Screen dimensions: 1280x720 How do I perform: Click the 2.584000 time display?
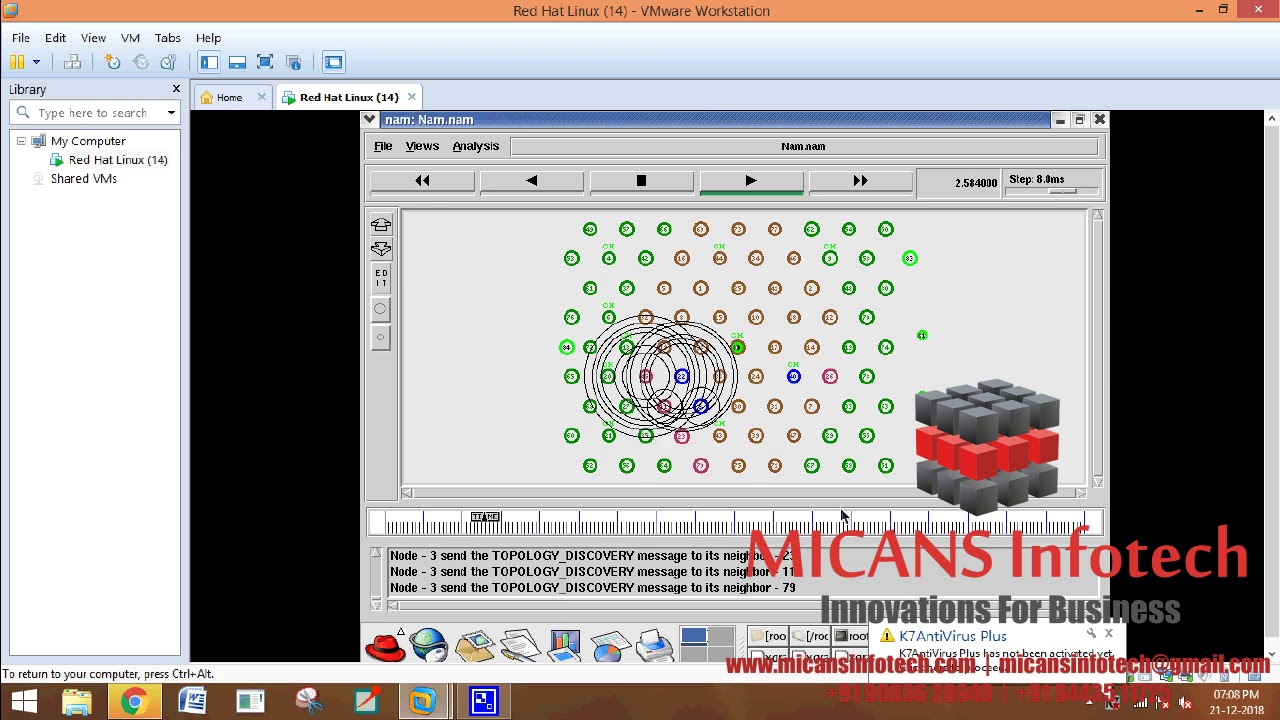point(975,183)
